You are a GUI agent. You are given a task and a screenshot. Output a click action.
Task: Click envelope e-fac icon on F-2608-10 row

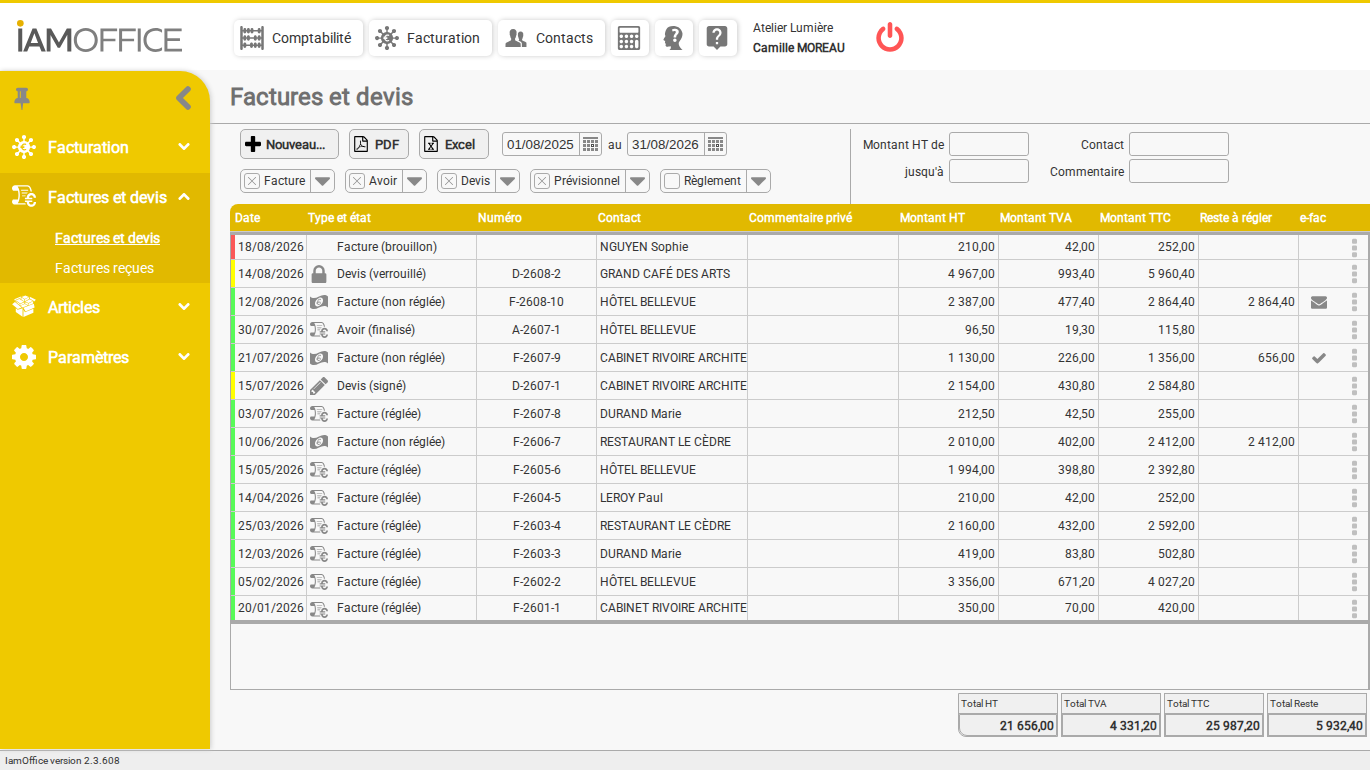tap(1319, 302)
